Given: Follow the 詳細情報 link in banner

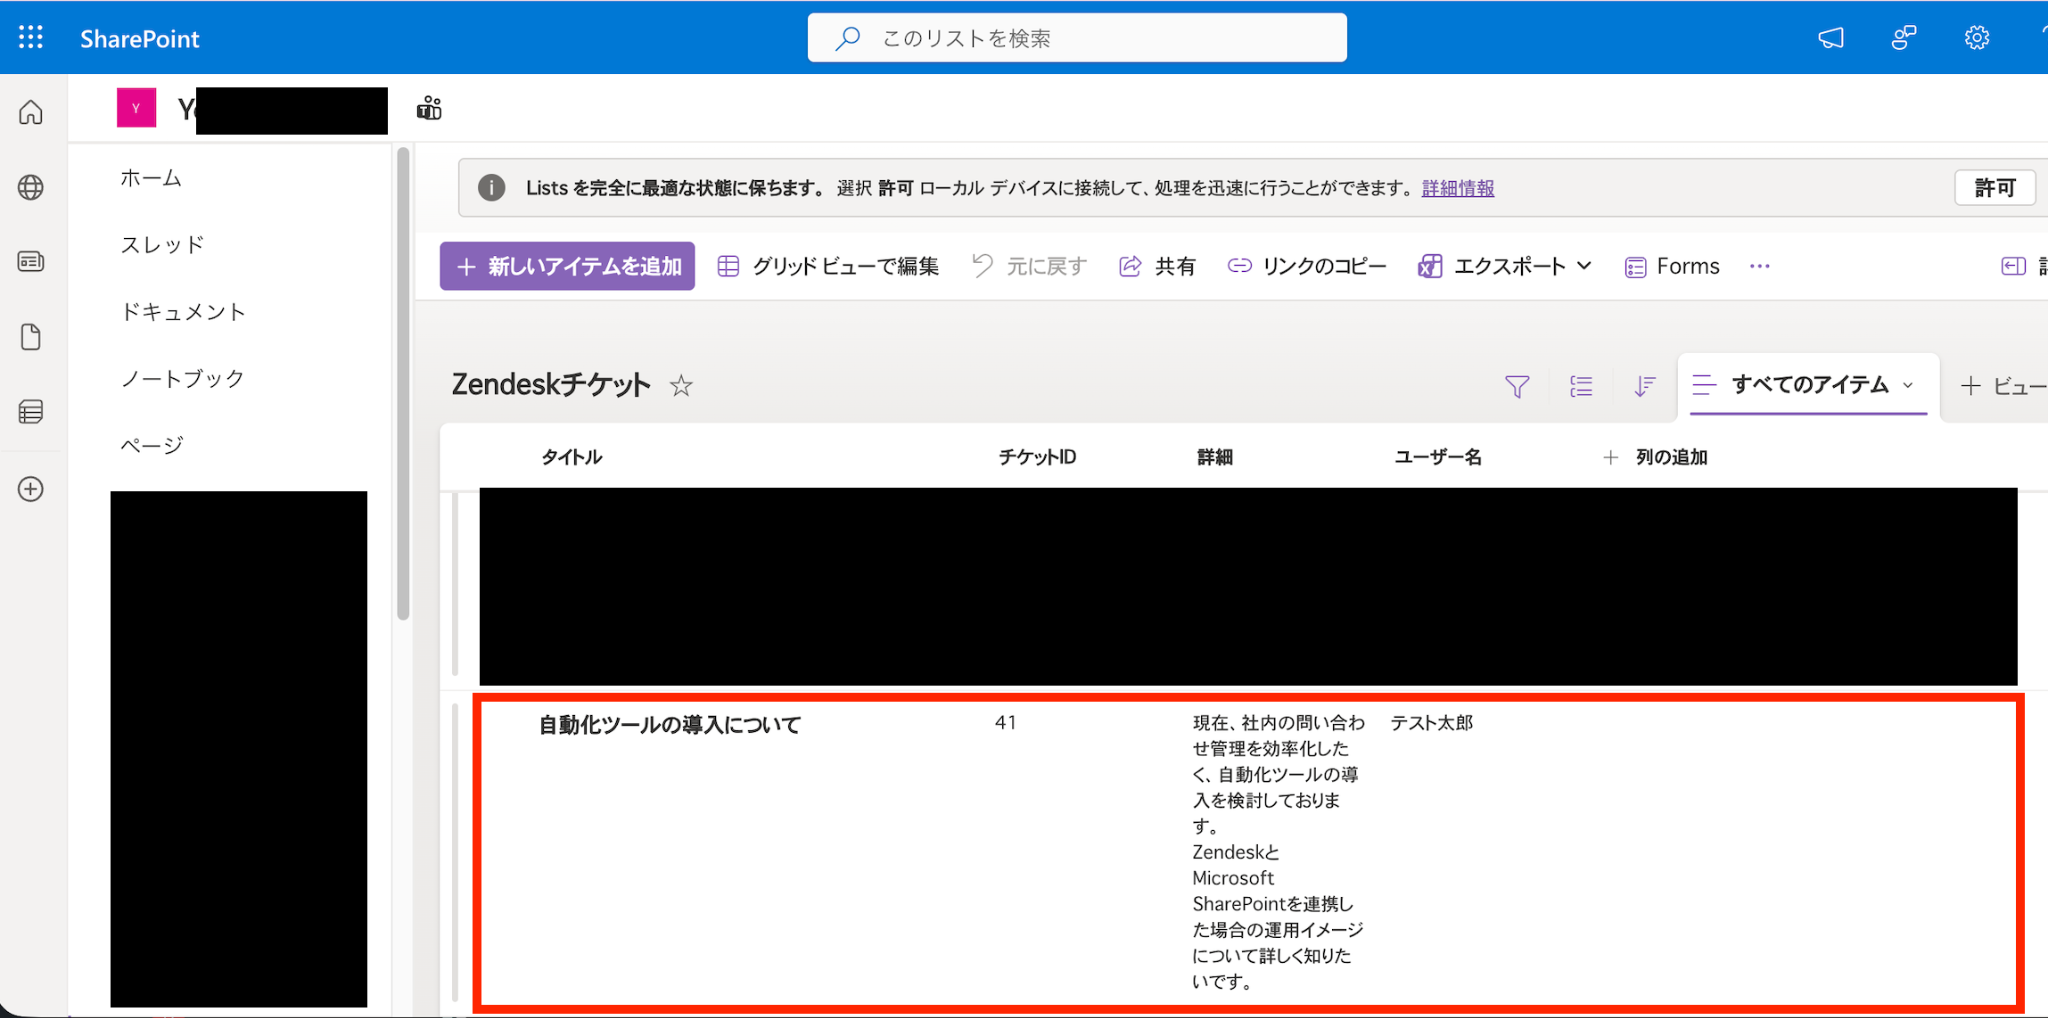Looking at the screenshot, I should [1458, 188].
